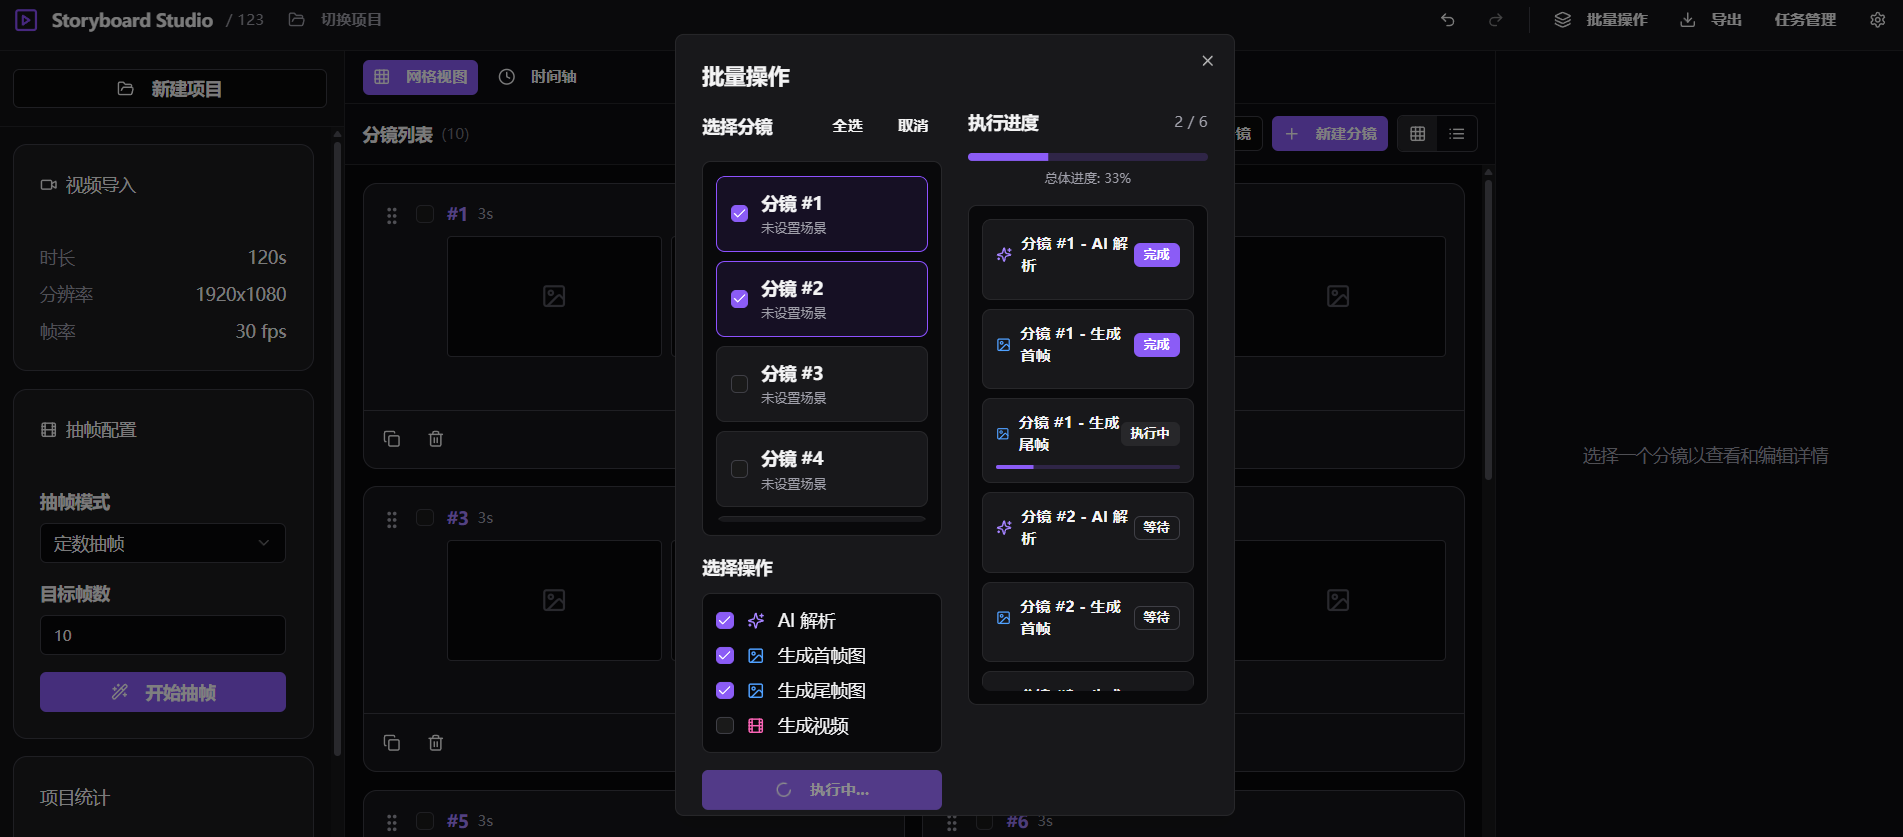Click horizontal scrollbar under 分镜 selection list
This screenshot has height=837, width=1903.
822,519
